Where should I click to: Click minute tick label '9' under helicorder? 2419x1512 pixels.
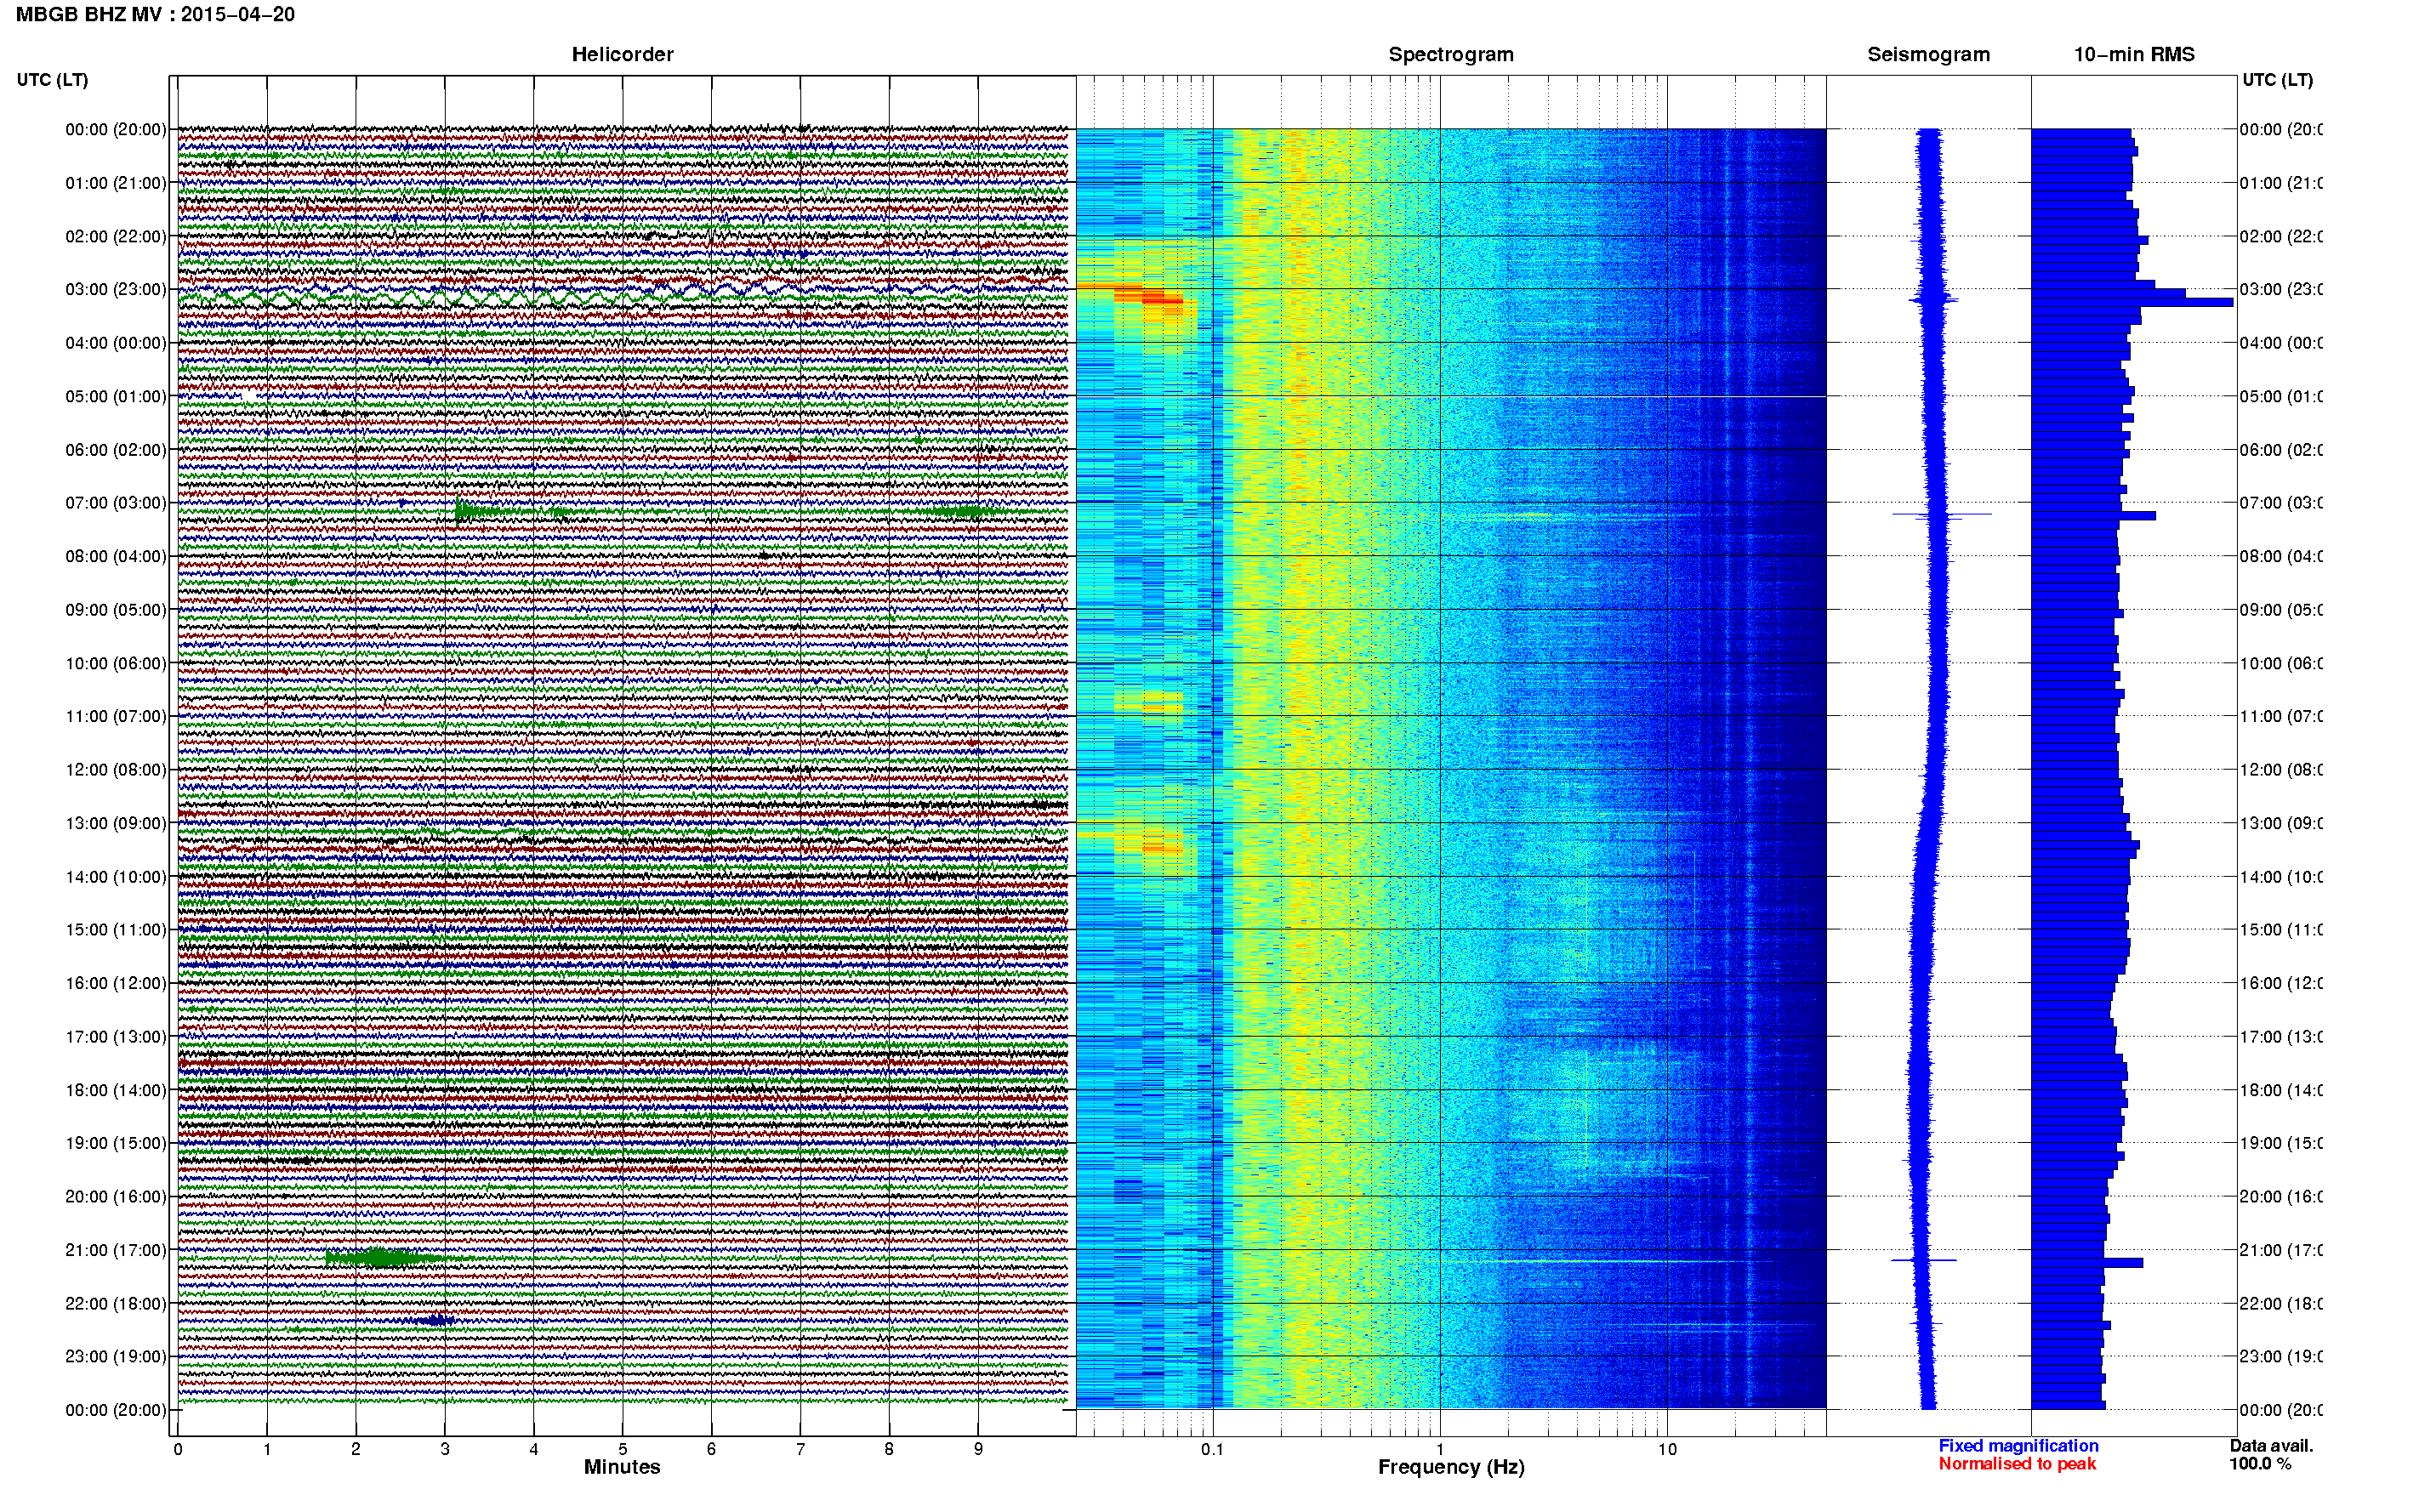coord(978,1449)
